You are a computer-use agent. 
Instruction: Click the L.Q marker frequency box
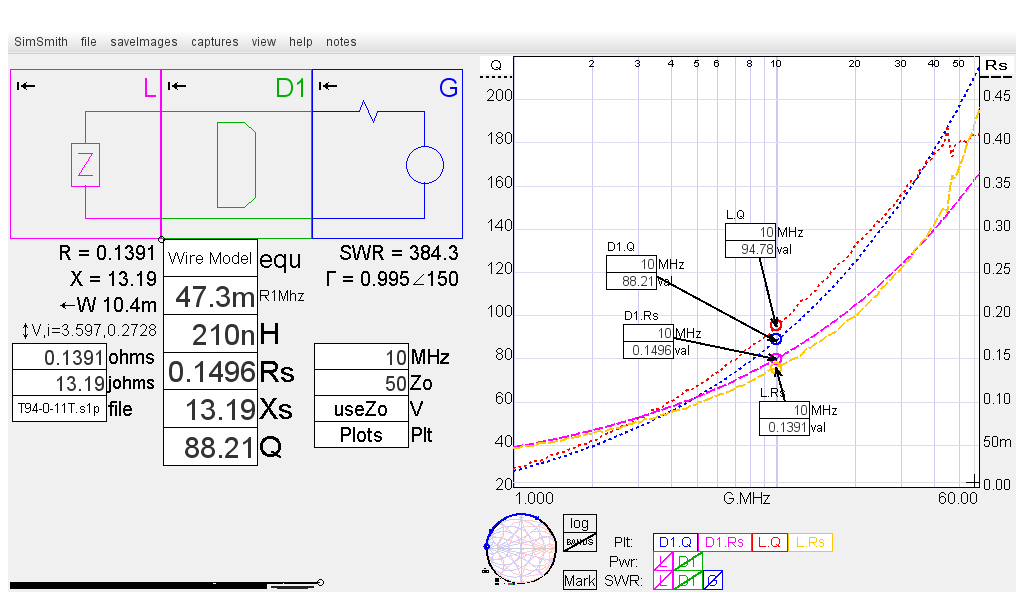(750, 232)
